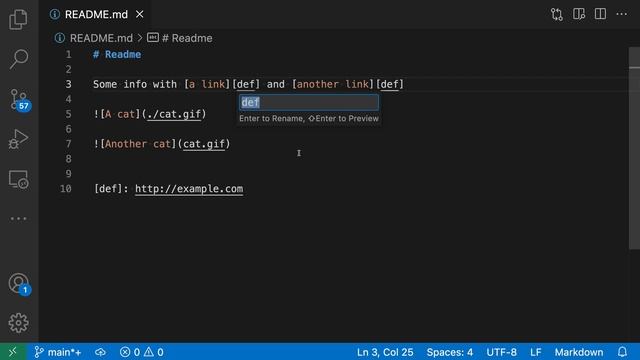This screenshot has height=360, width=640.
Task: Click line number 5 in the gutter
Action: click(69, 114)
